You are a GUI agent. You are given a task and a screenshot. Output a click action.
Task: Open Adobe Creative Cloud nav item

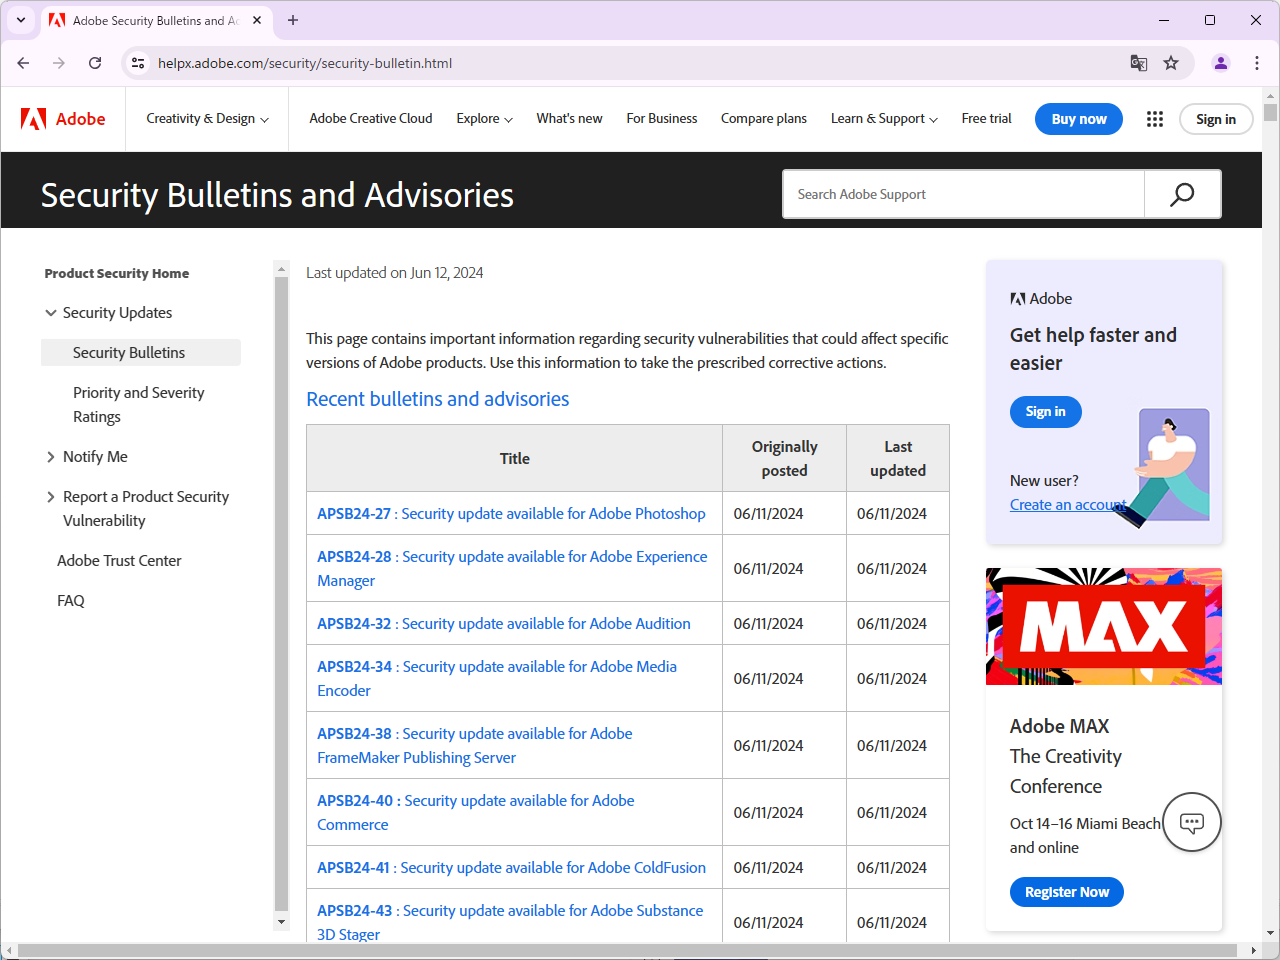coord(371,118)
